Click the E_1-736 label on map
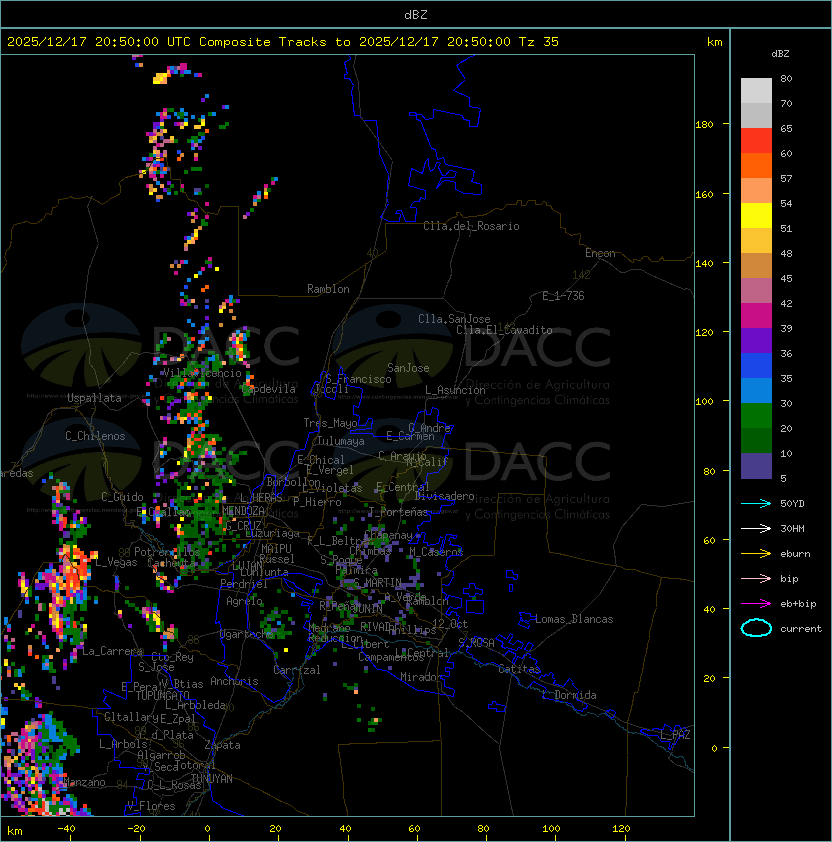Viewport: 832px width, 842px height. 563,296
